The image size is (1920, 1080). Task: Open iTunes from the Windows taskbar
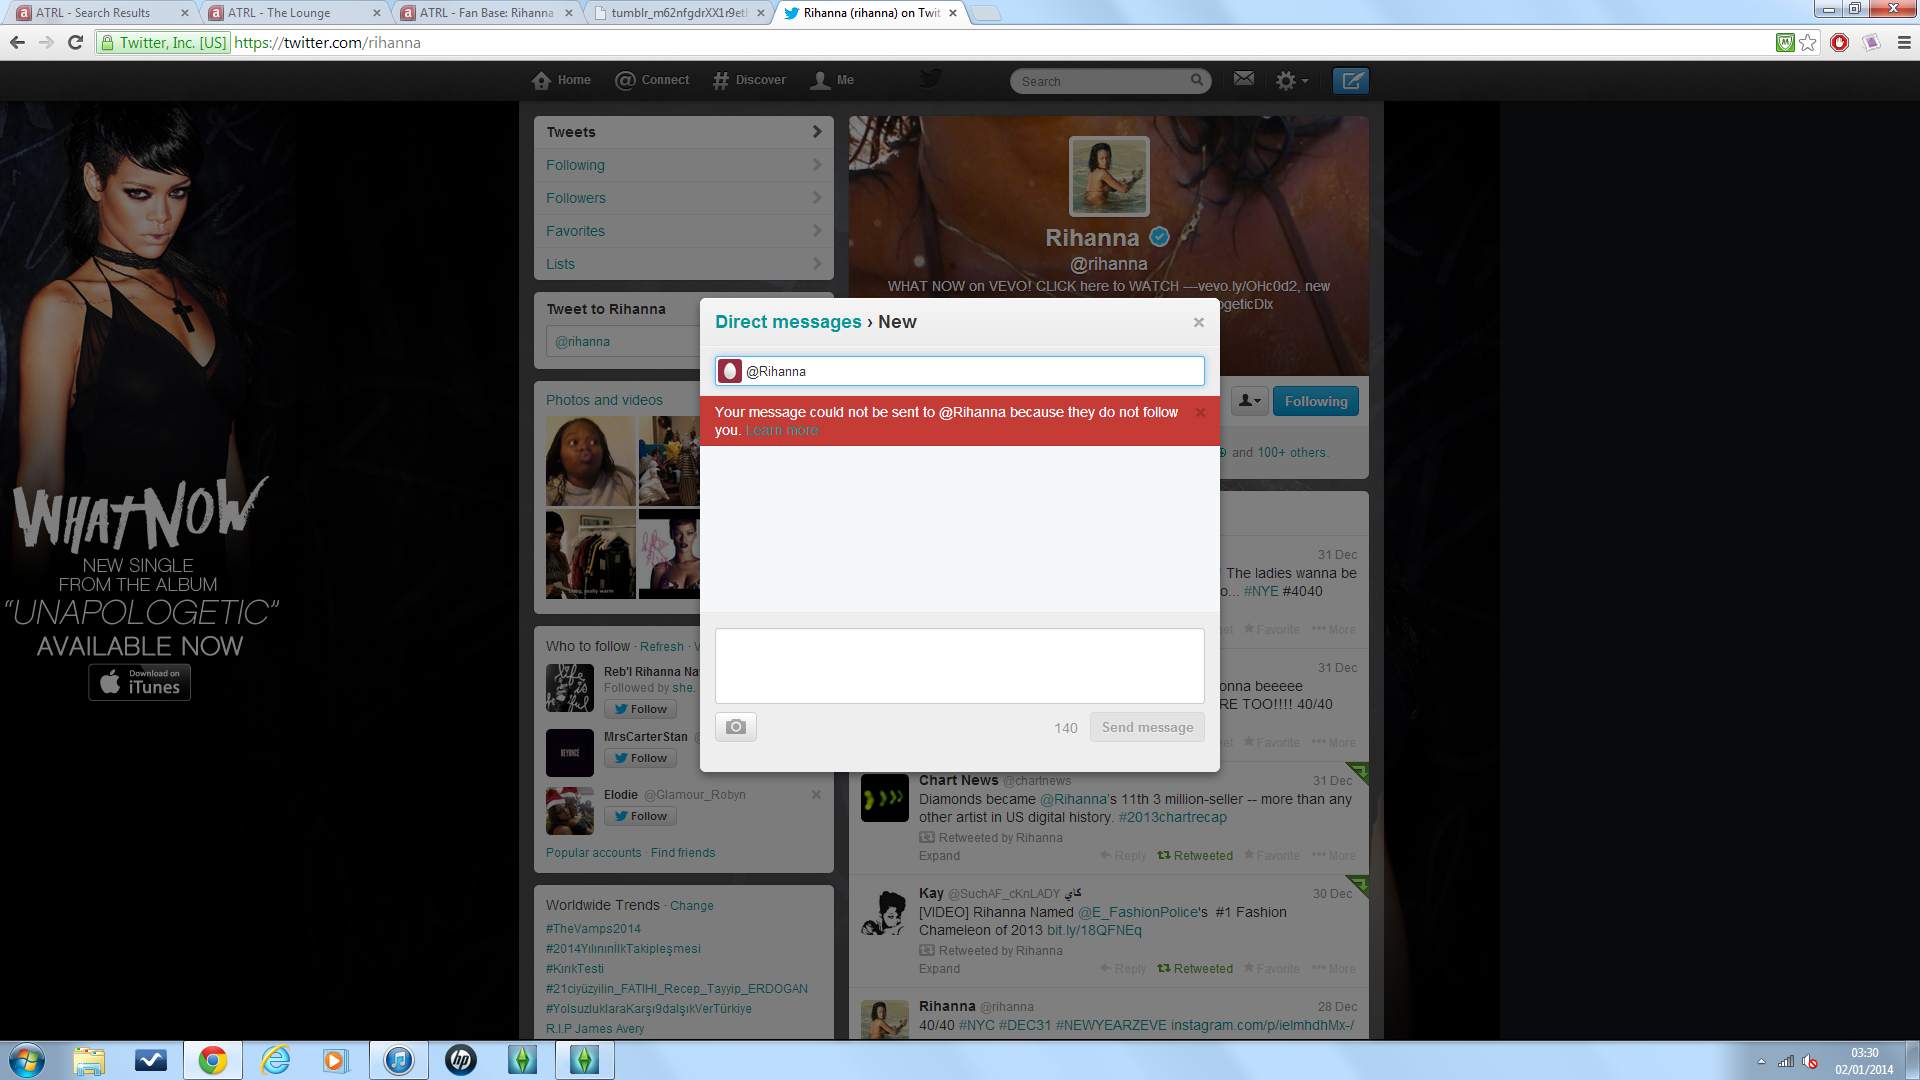[x=398, y=1060]
